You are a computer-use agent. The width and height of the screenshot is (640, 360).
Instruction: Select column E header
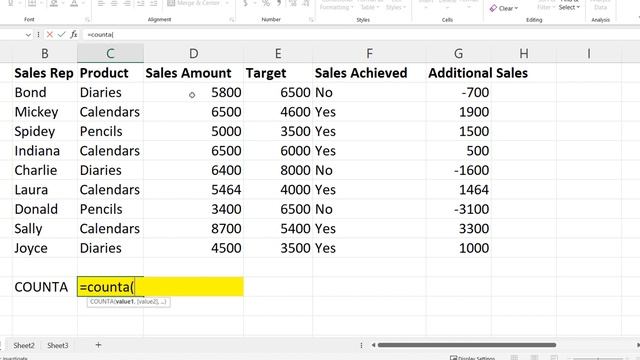tap(278, 53)
